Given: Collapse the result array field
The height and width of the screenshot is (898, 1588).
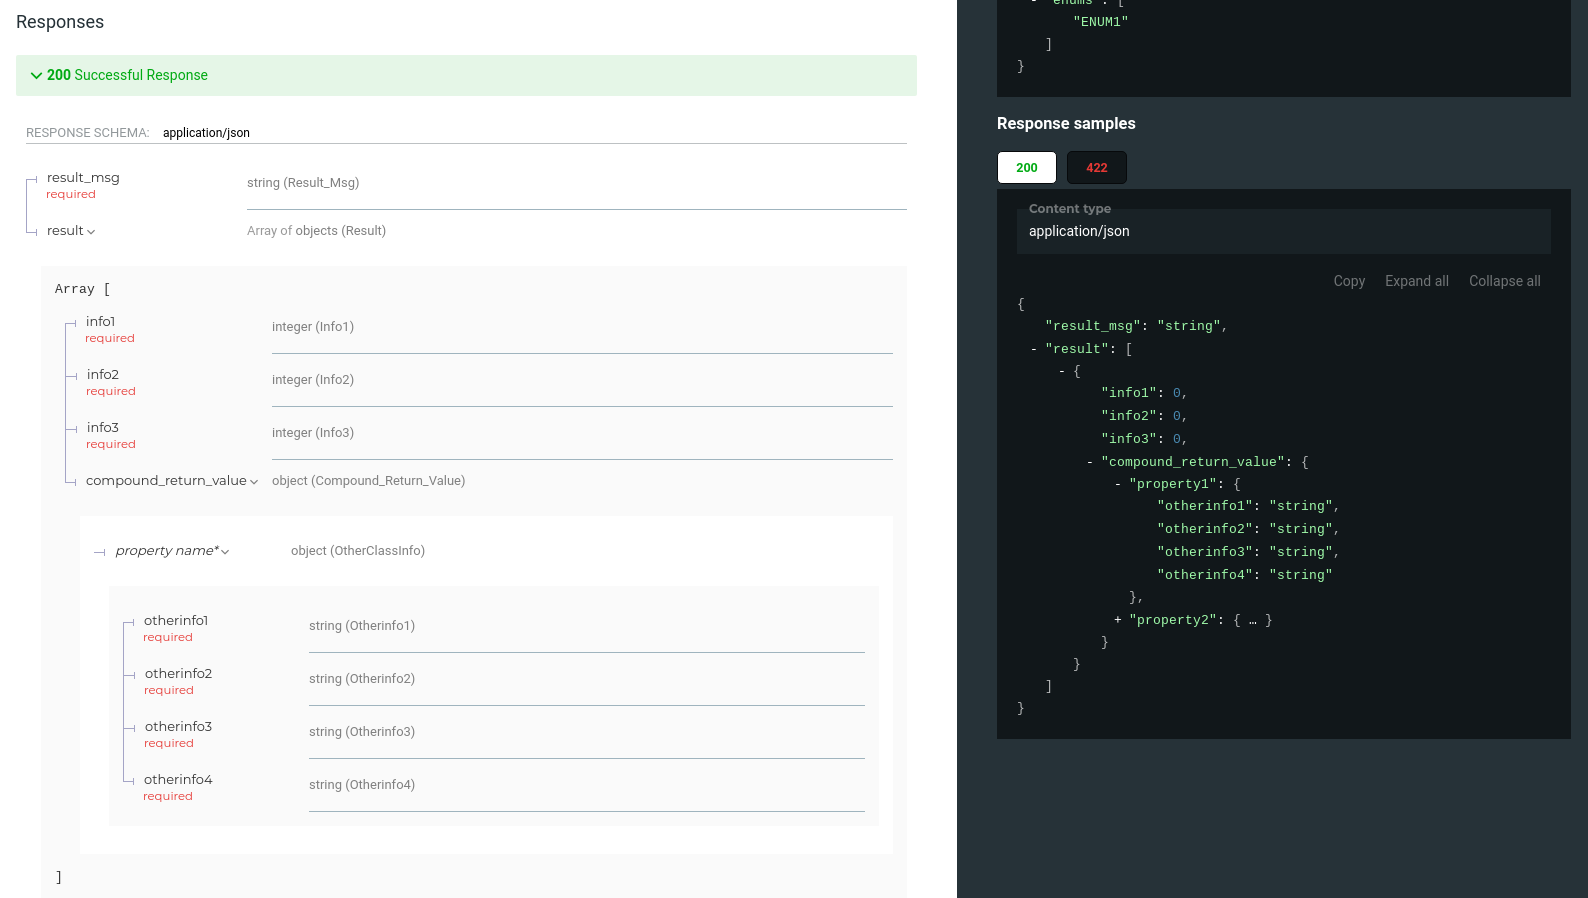Looking at the screenshot, I should (x=71, y=231).
